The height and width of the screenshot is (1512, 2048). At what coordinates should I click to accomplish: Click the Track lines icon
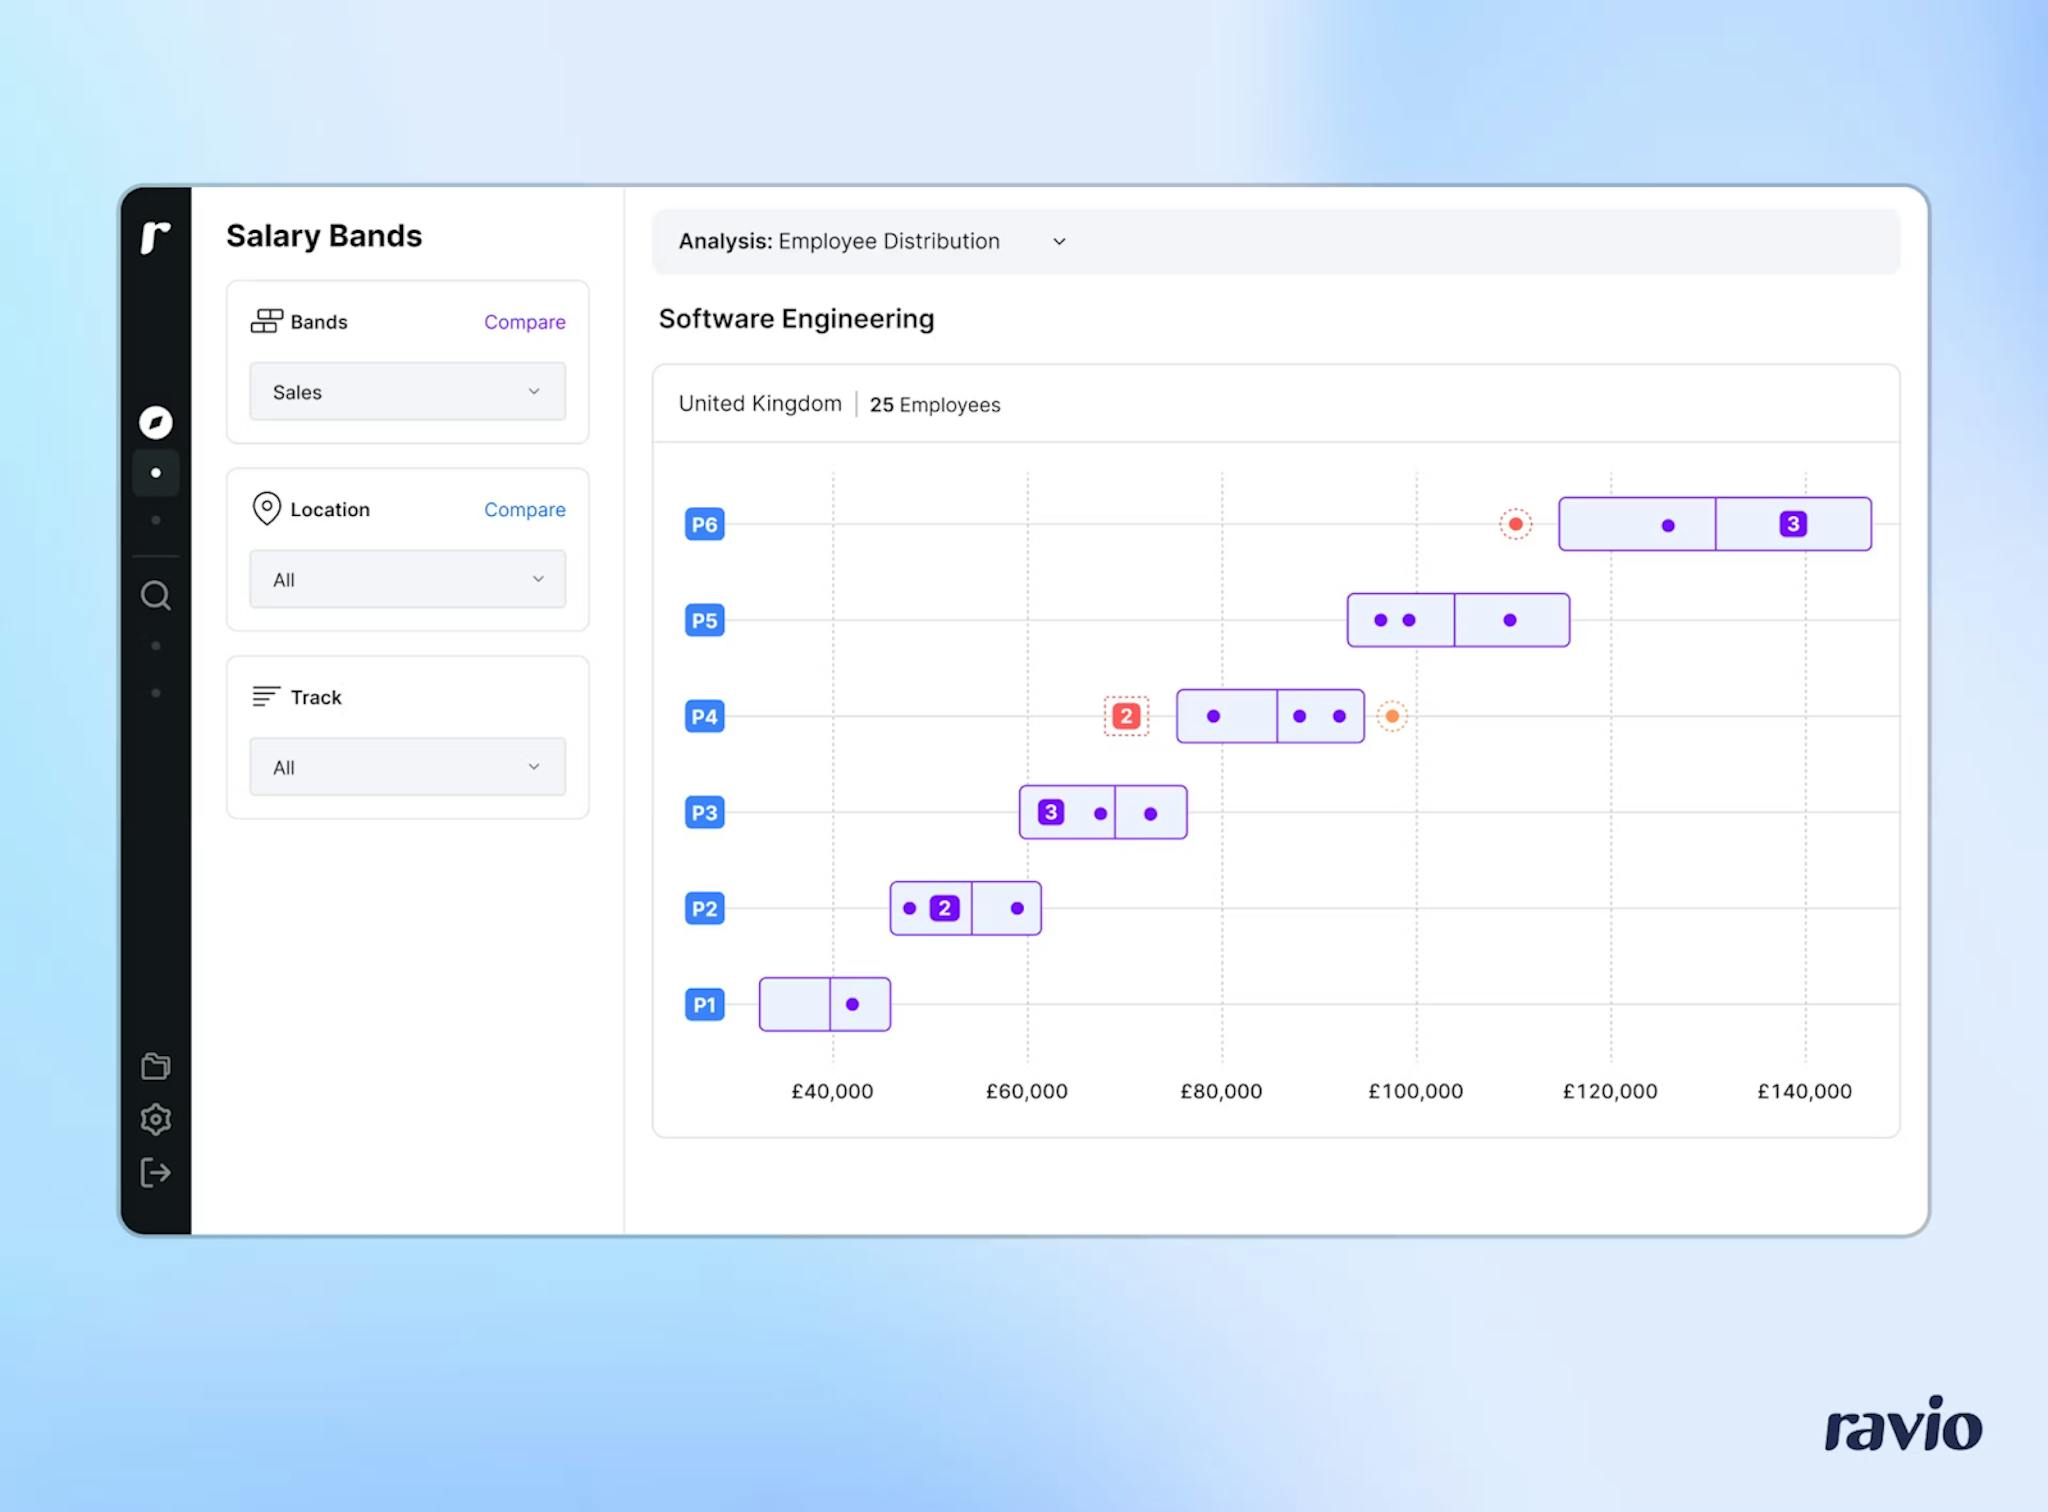266,696
